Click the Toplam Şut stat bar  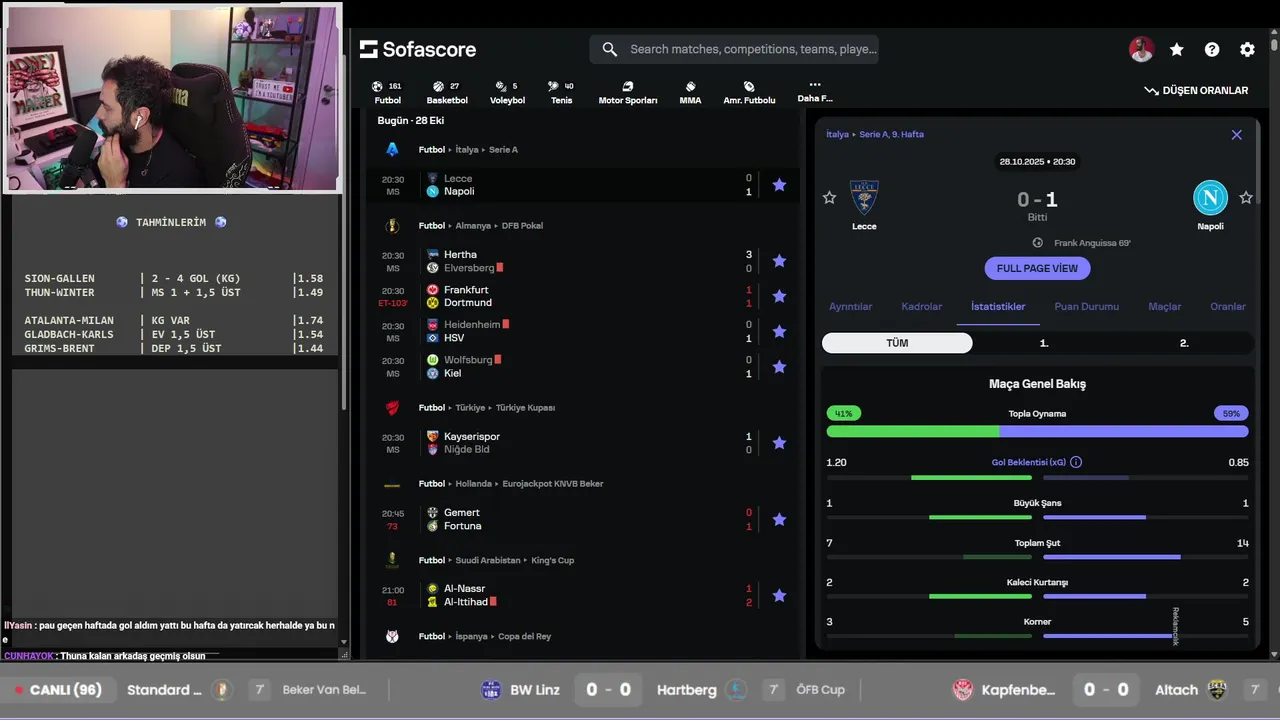pos(1037,557)
